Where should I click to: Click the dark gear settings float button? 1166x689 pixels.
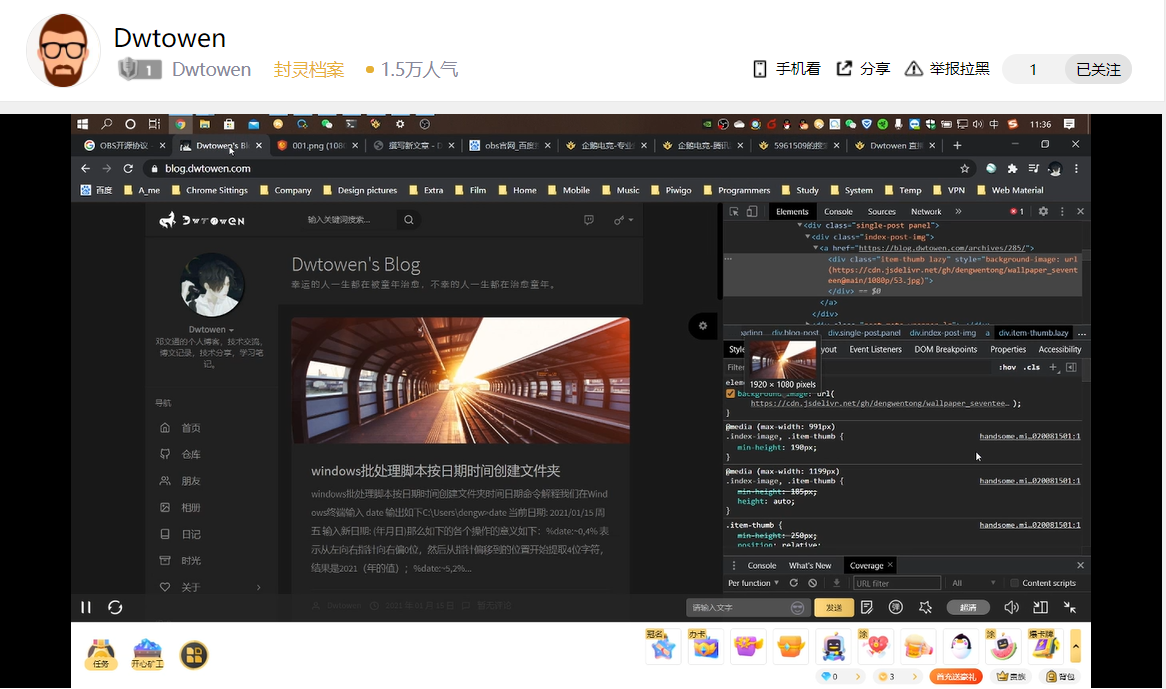pos(703,326)
